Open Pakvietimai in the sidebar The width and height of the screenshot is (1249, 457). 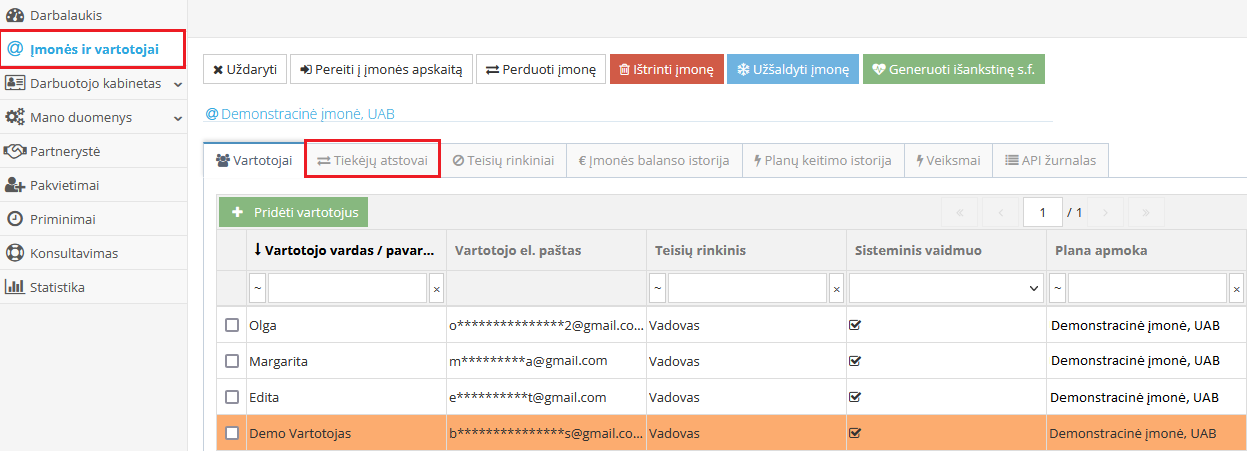click(x=64, y=185)
